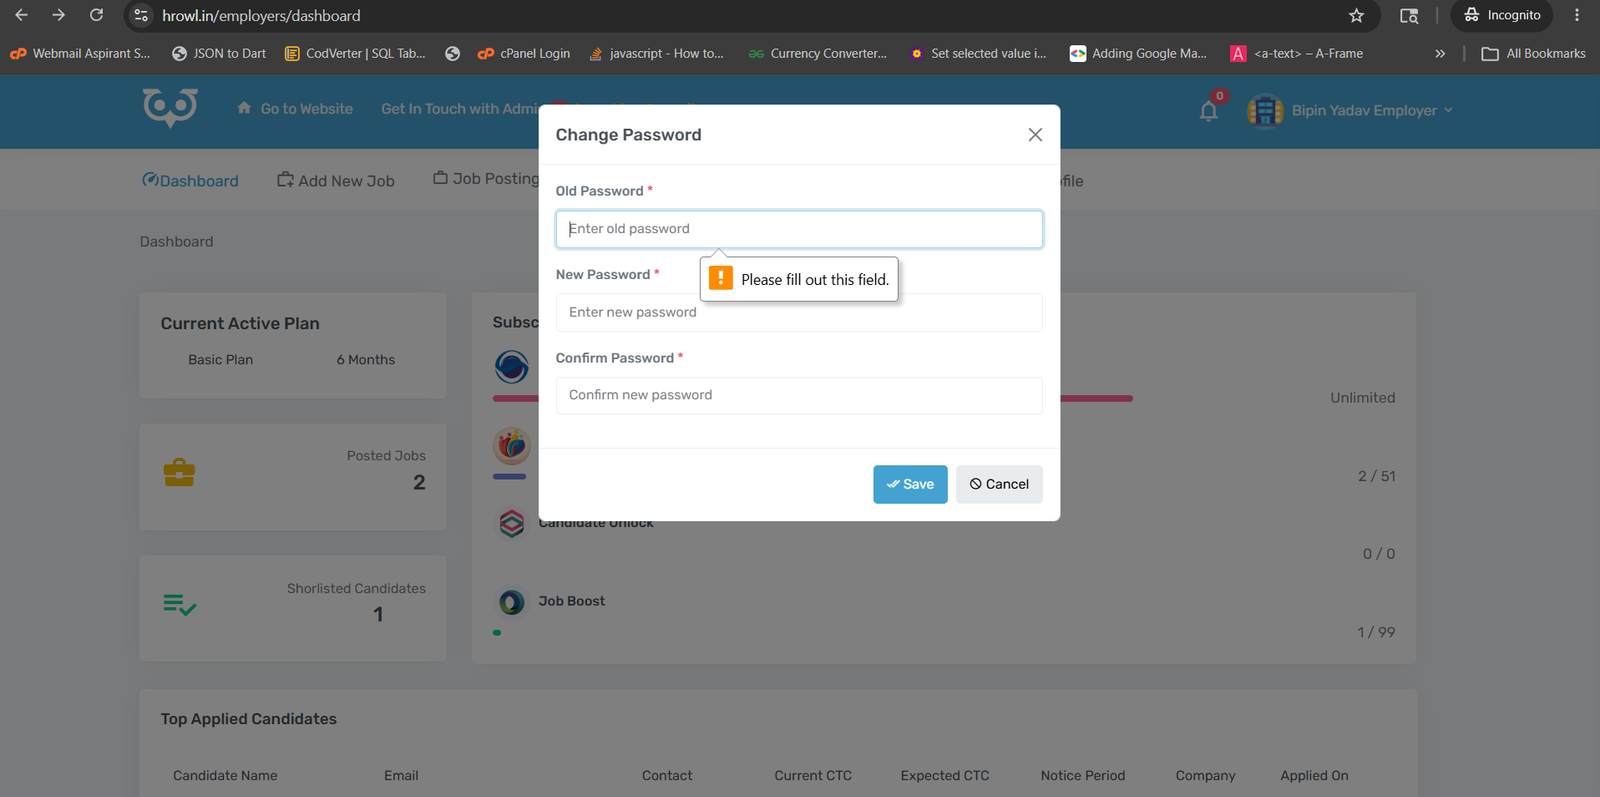This screenshot has width=1600, height=797.
Task: Open the CodVerter SQL bookmark
Action: (355, 54)
